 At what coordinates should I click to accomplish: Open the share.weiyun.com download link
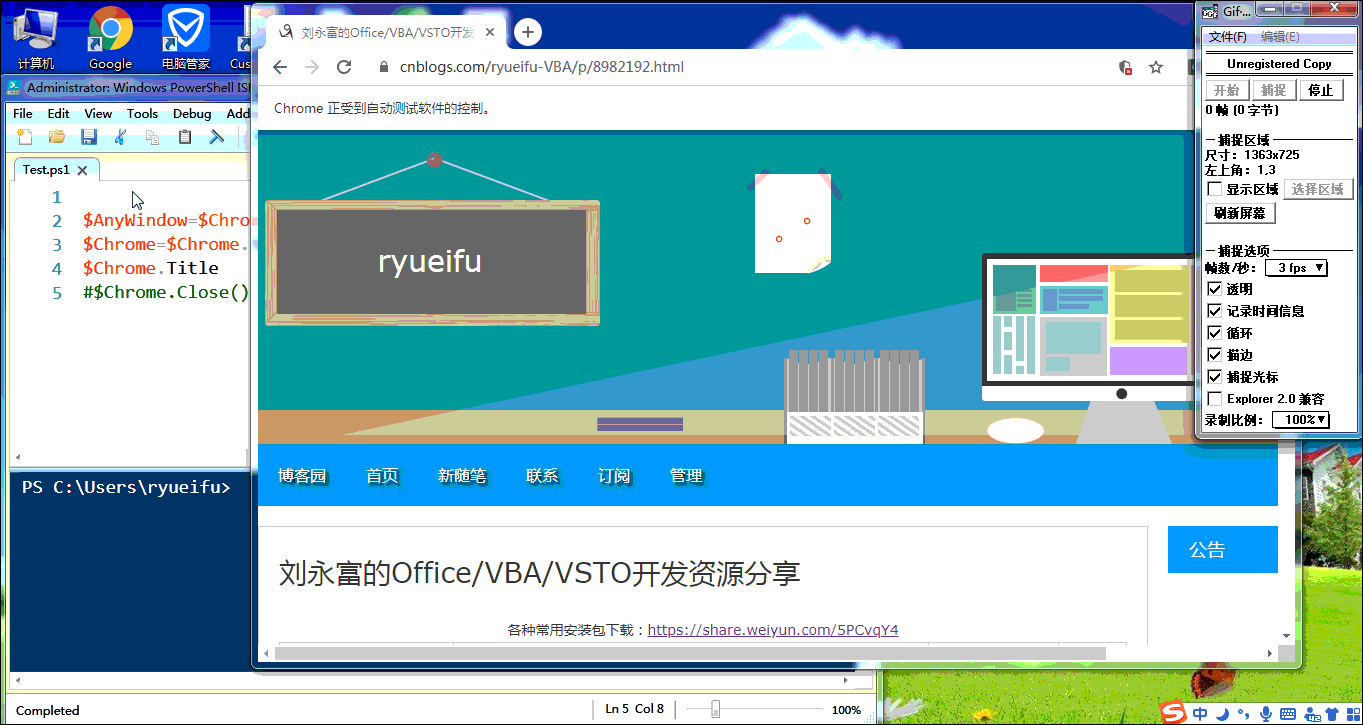(x=772, y=630)
